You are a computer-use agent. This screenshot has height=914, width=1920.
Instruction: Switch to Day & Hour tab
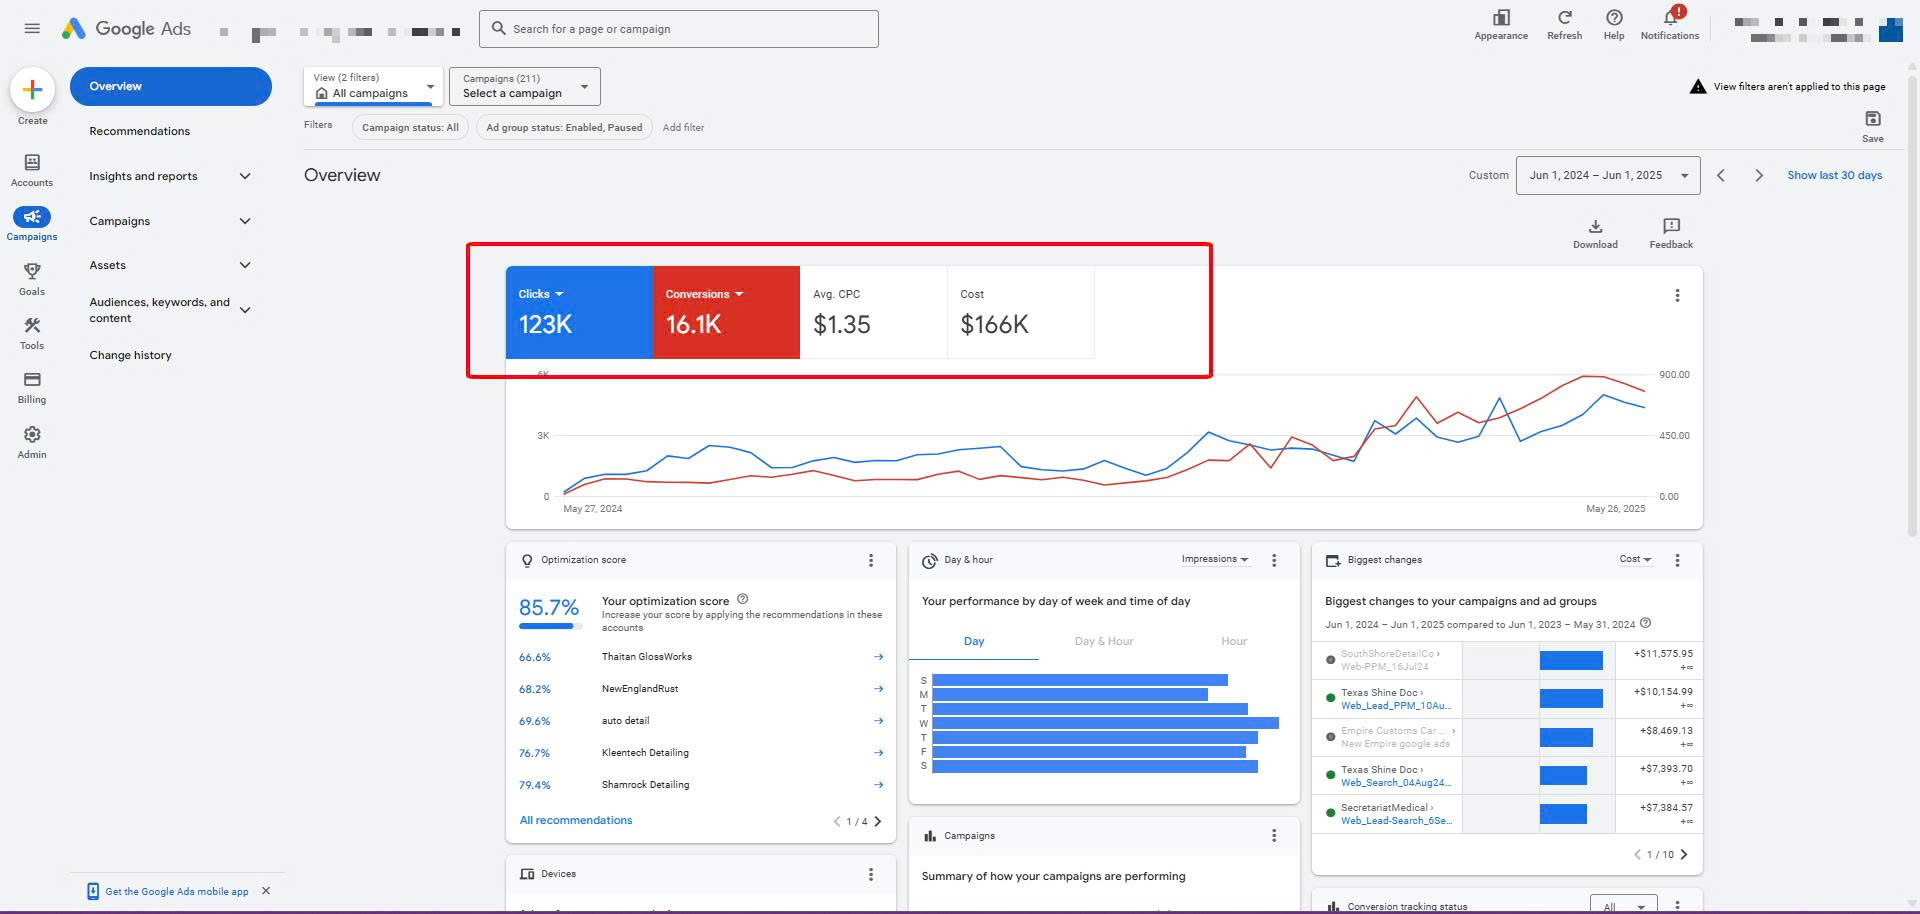point(1104,641)
